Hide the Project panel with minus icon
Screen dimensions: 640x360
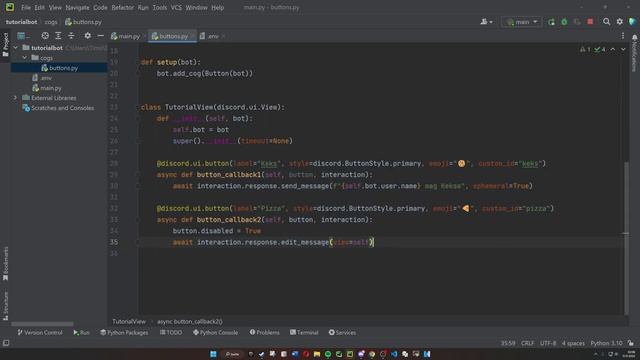[x=100, y=36]
